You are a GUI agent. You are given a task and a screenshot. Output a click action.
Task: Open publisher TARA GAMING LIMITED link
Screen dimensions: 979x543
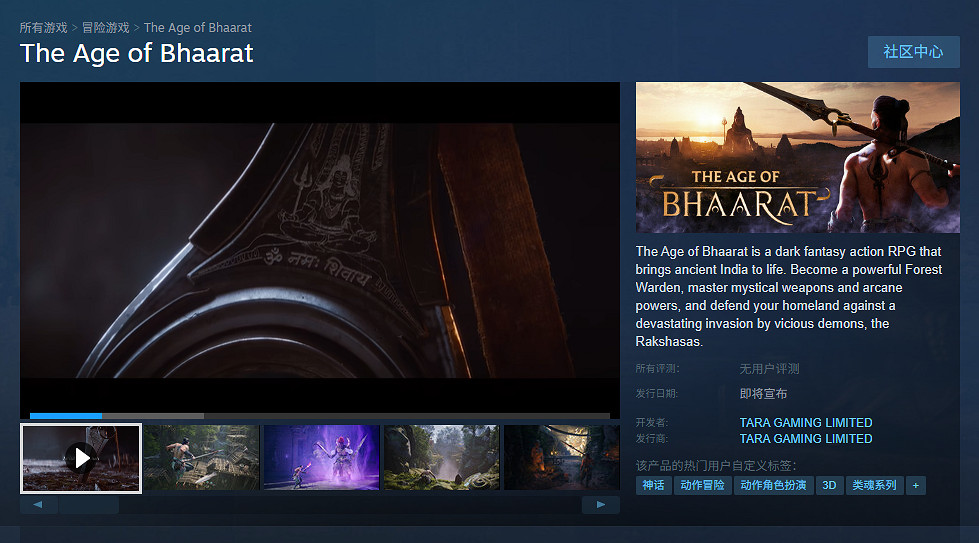pyautogui.click(x=806, y=439)
